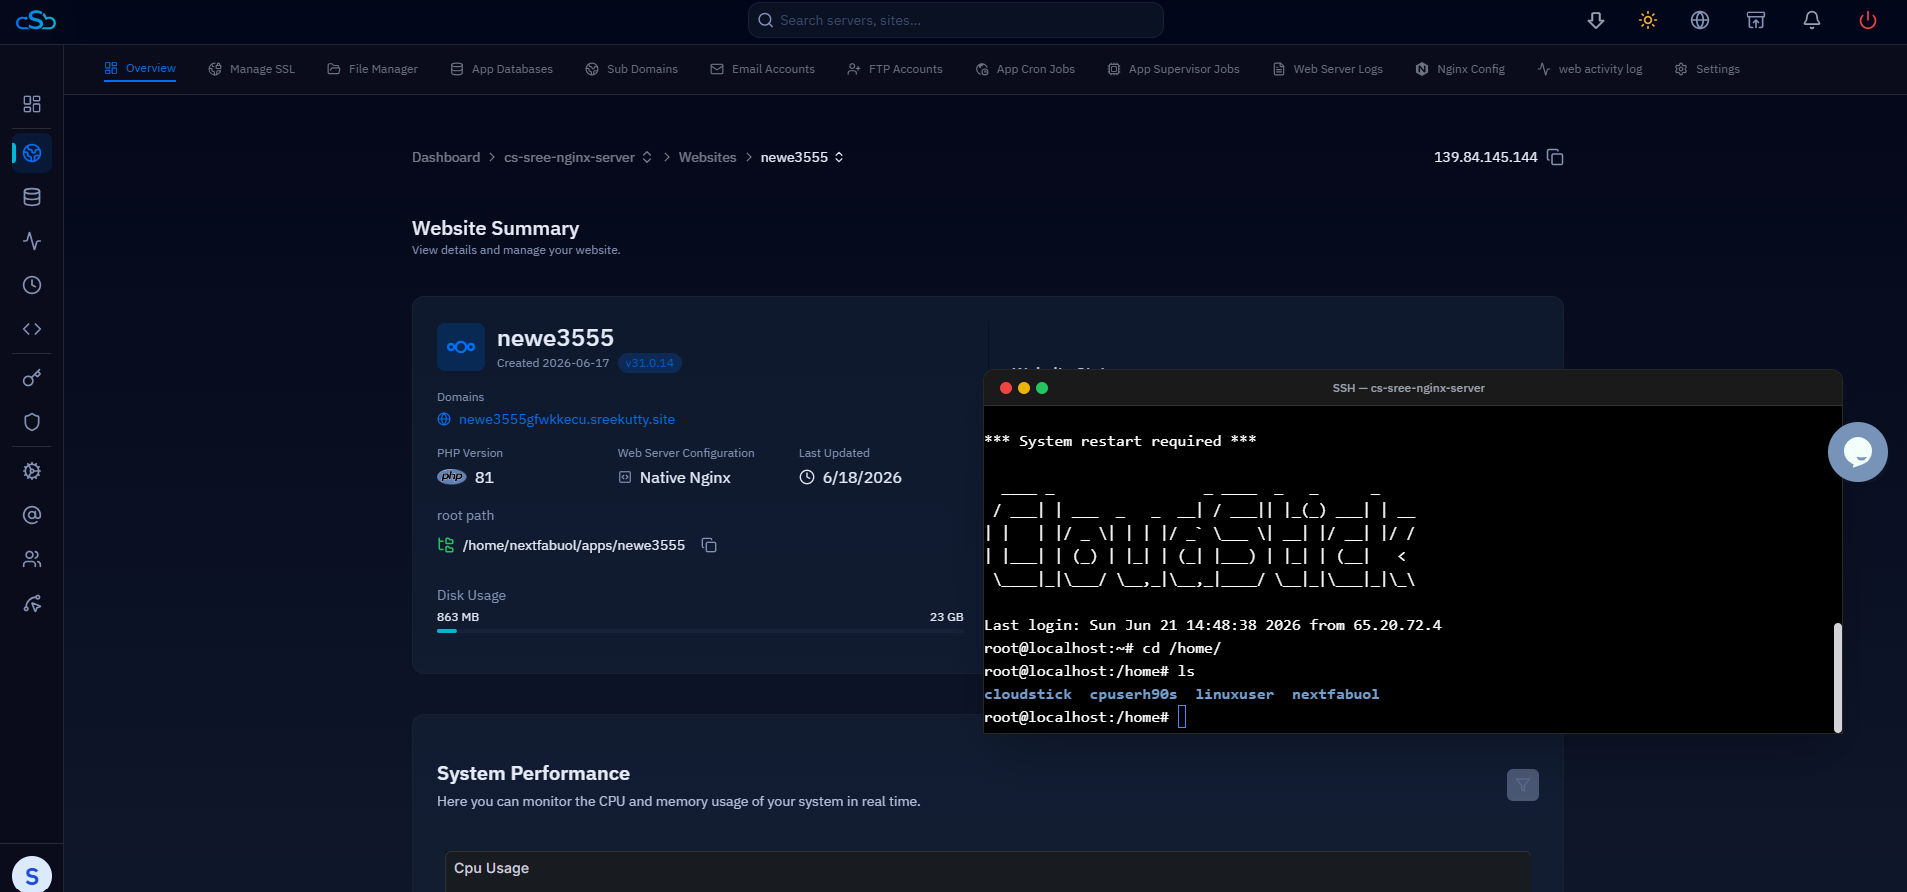
Task: Open the databases icon in the sidebar
Action: tap(32, 197)
